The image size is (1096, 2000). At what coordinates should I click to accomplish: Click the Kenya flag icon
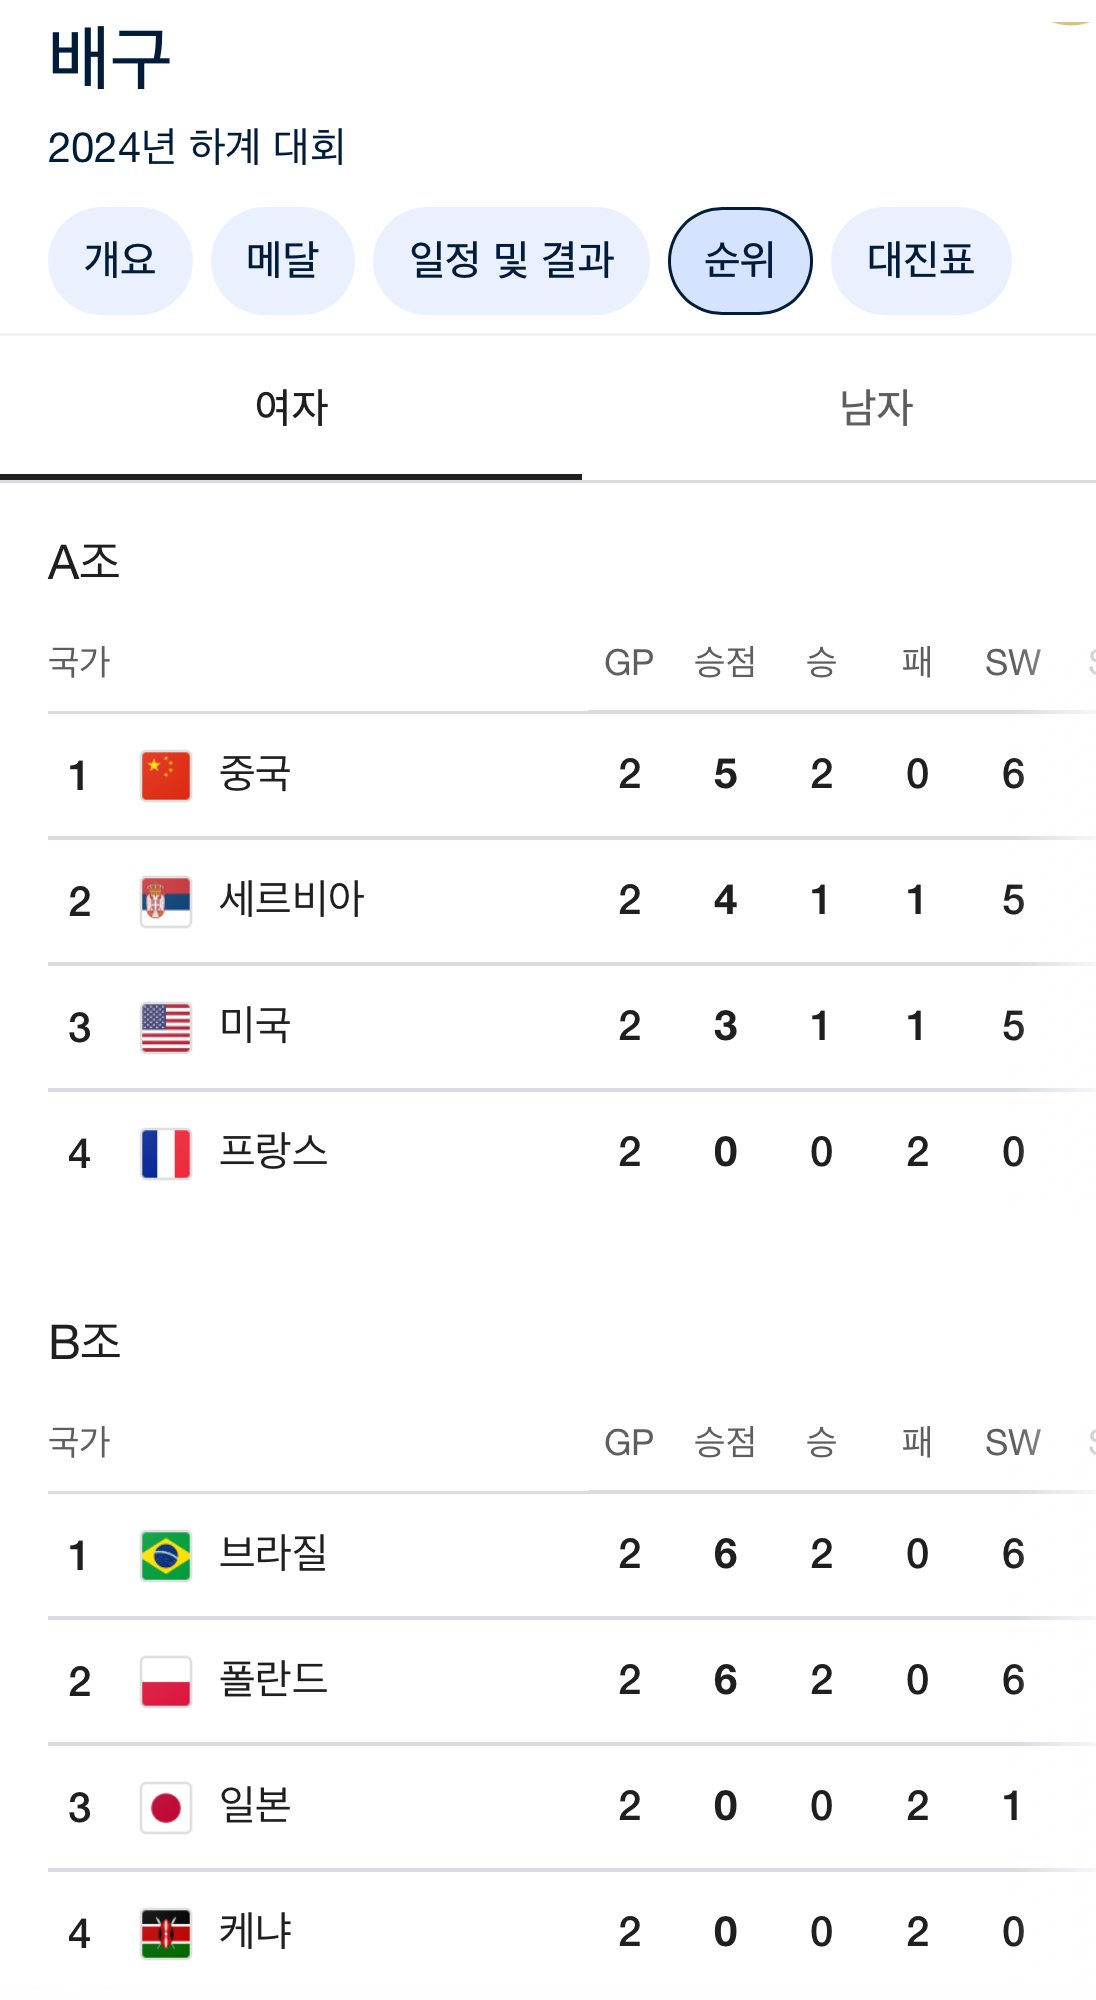(166, 1934)
